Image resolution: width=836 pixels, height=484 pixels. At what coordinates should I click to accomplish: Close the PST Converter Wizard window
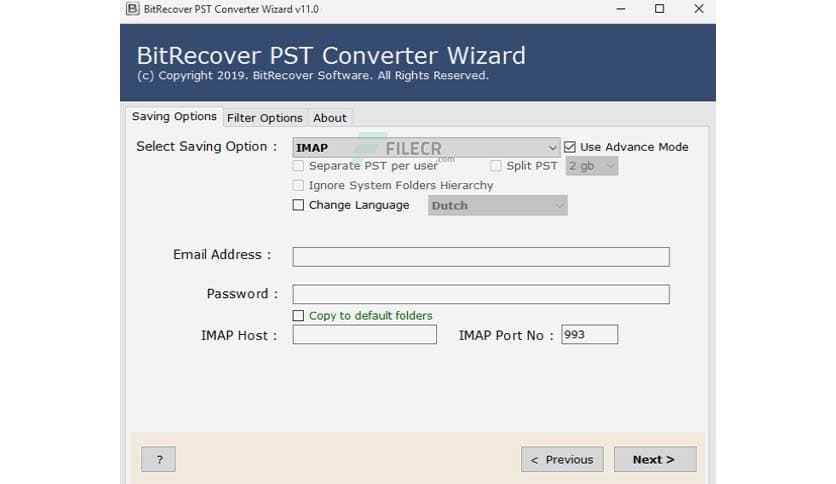[x=699, y=9]
